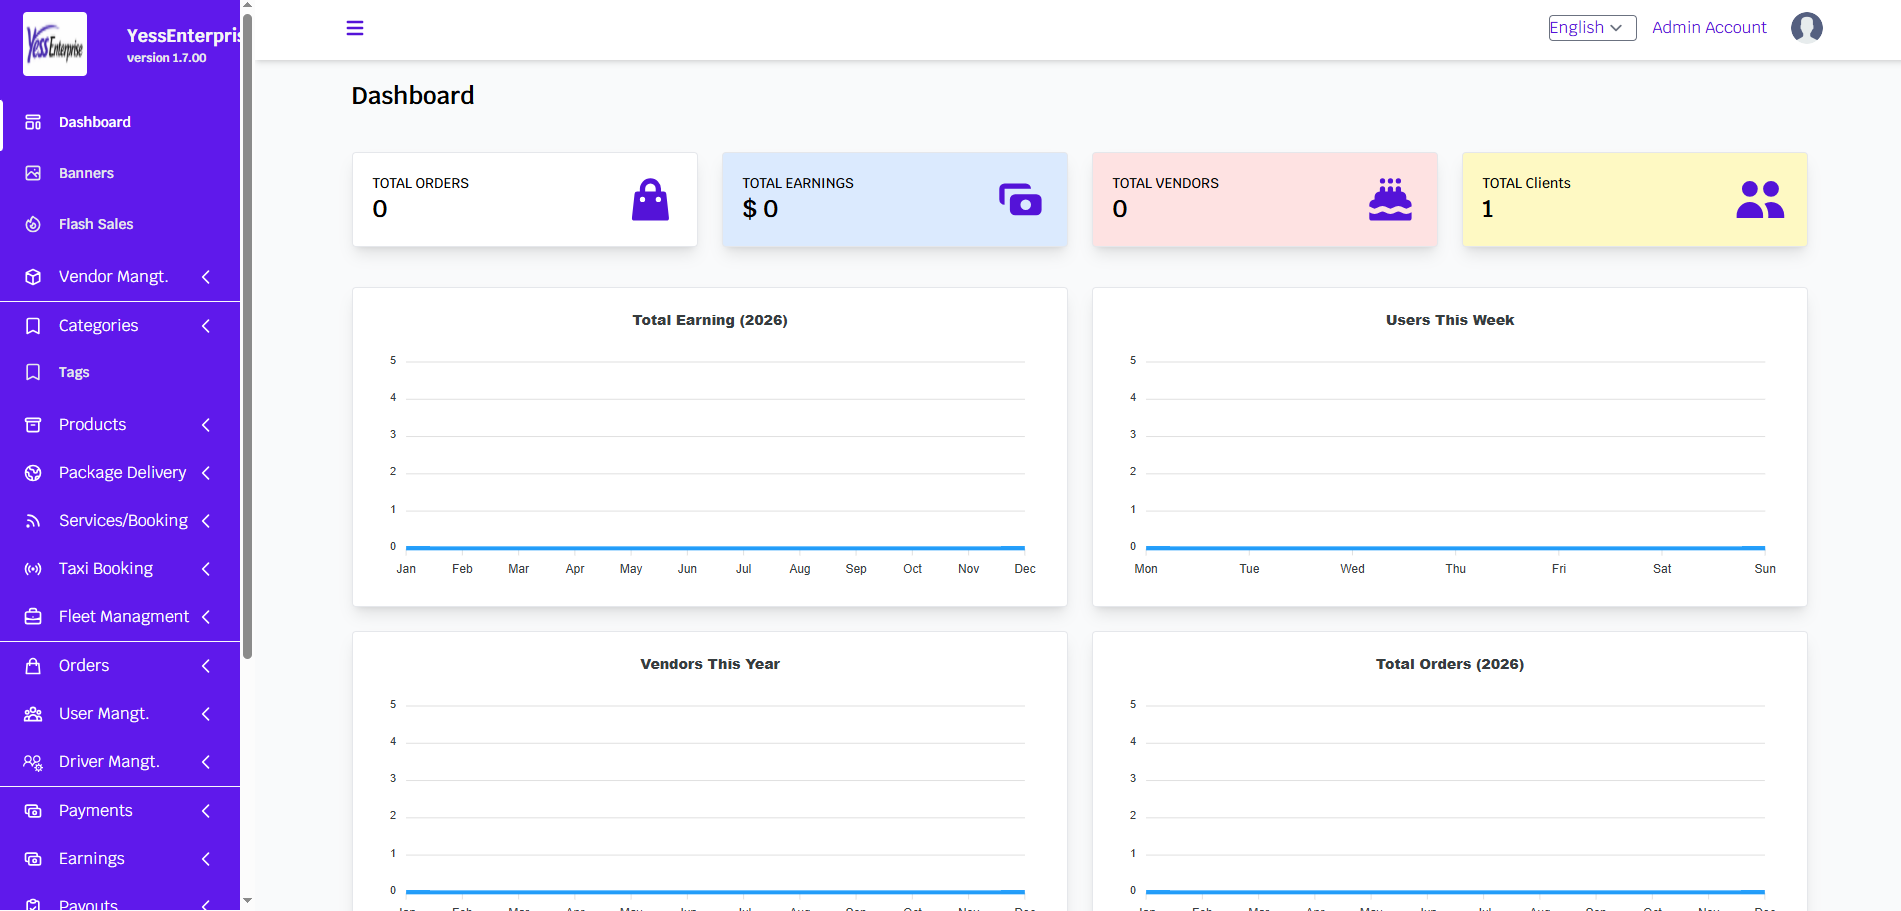Image resolution: width=1901 pixels, height=911 pixels.
Task: Click the cake icon in Total Vendors
Action: [1390, 200]
